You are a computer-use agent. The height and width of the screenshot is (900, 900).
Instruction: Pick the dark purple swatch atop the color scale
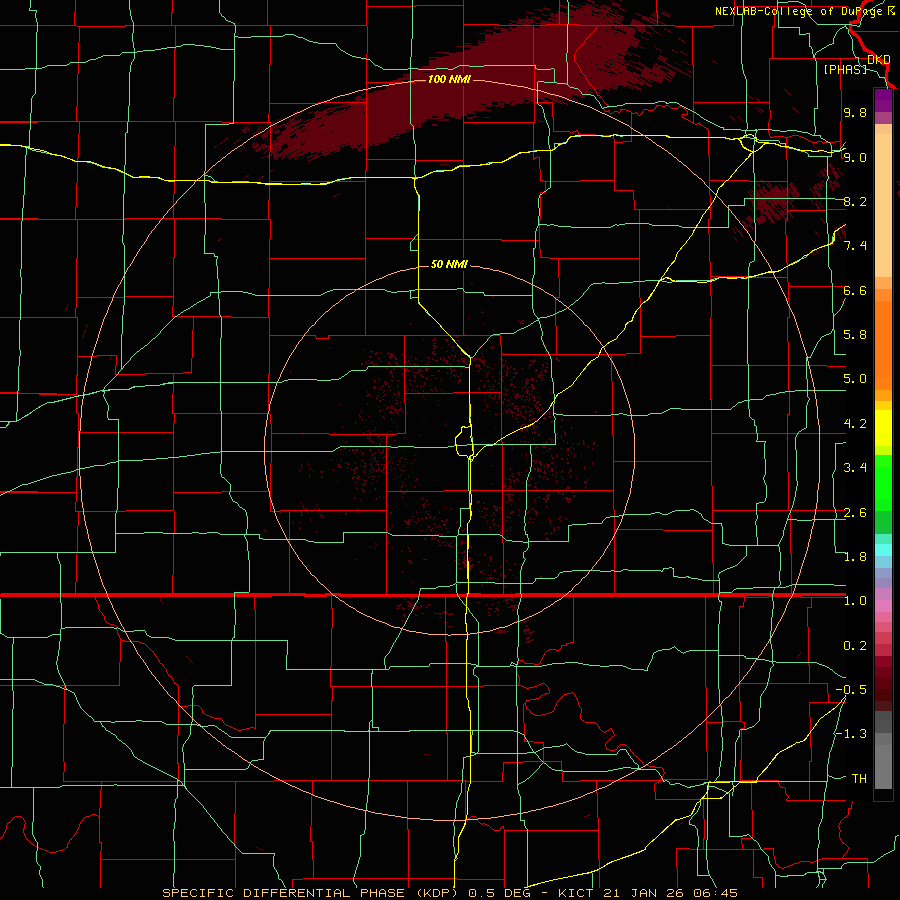pos(883,100)
